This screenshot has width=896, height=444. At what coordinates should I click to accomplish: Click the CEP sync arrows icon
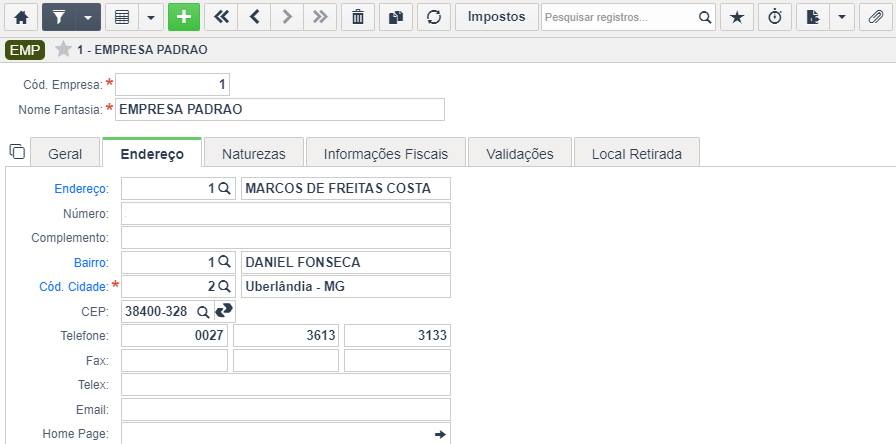(x=225, y=311)
